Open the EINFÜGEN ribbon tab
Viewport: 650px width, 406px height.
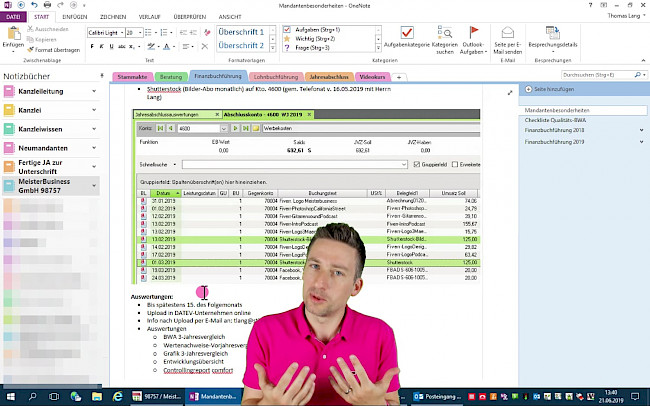tap(74, 17)
